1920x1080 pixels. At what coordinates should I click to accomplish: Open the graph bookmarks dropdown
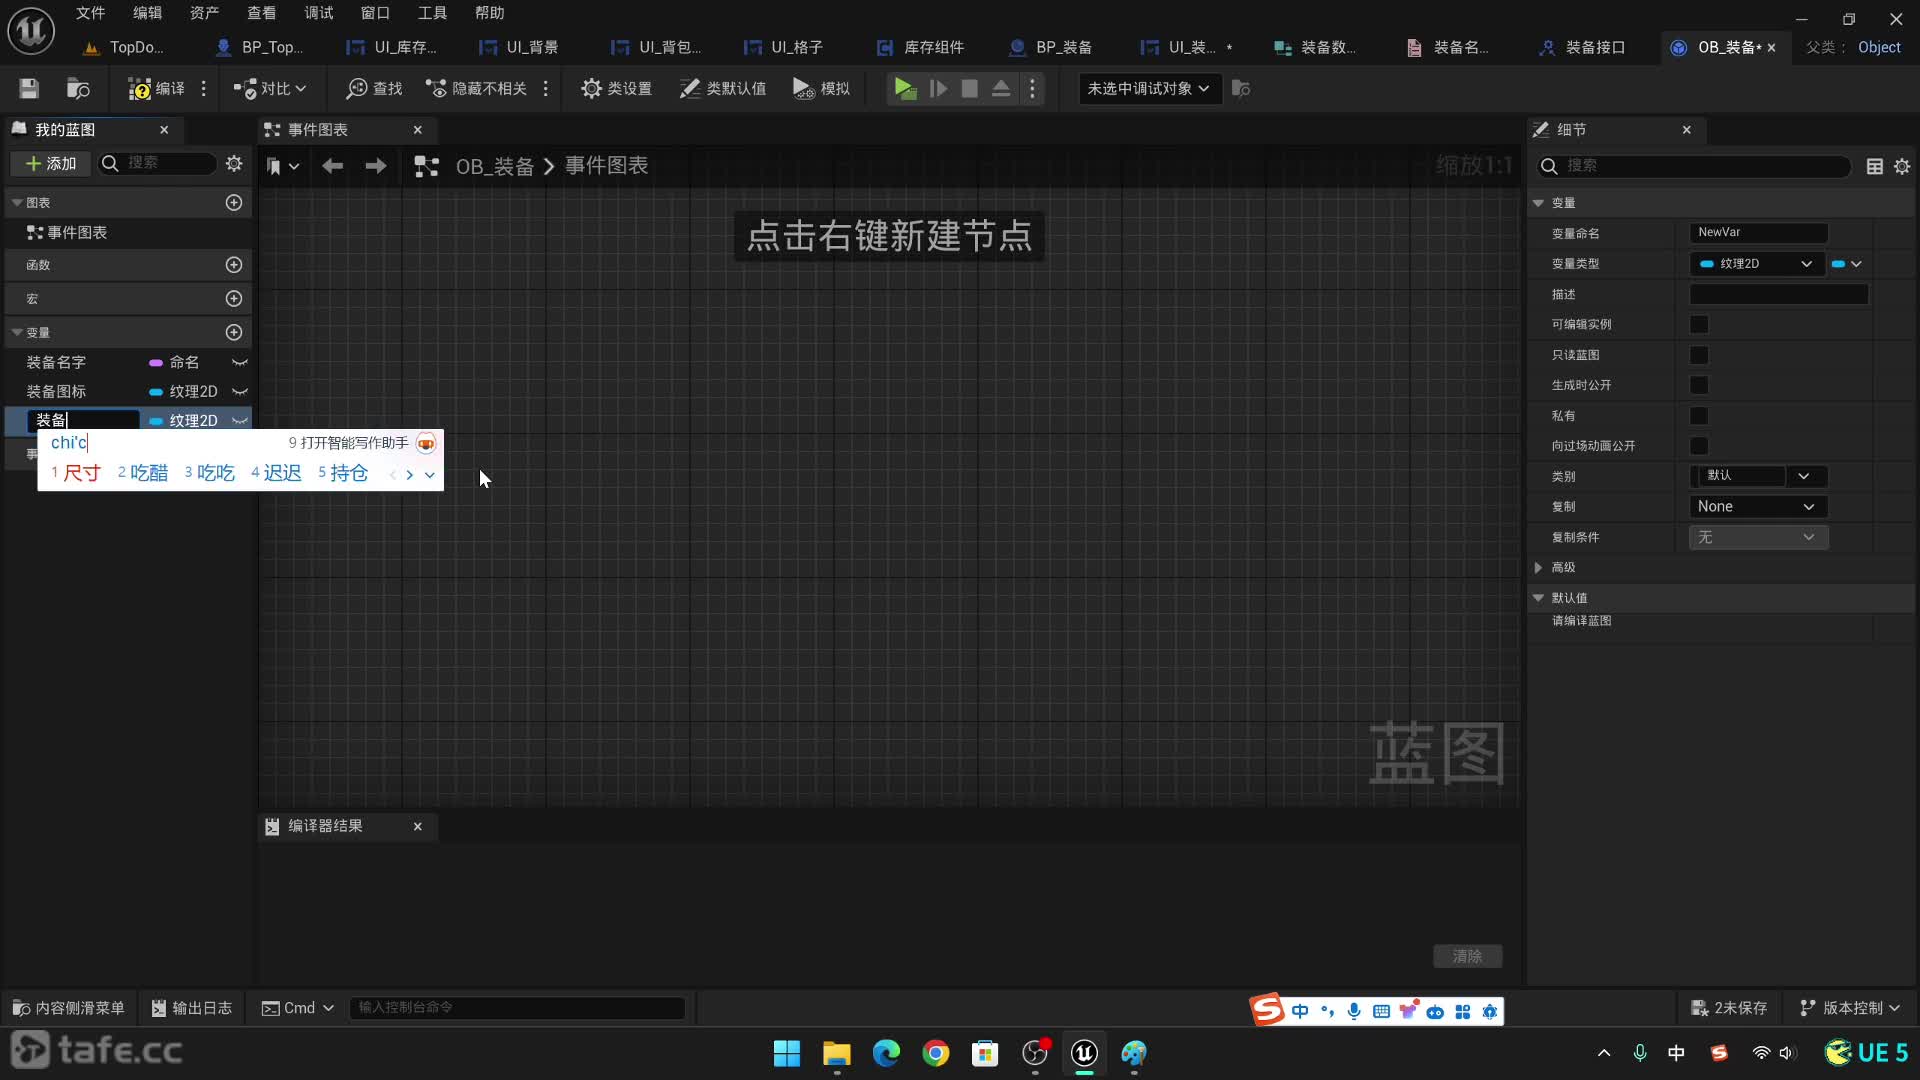[x=283, y=166]
